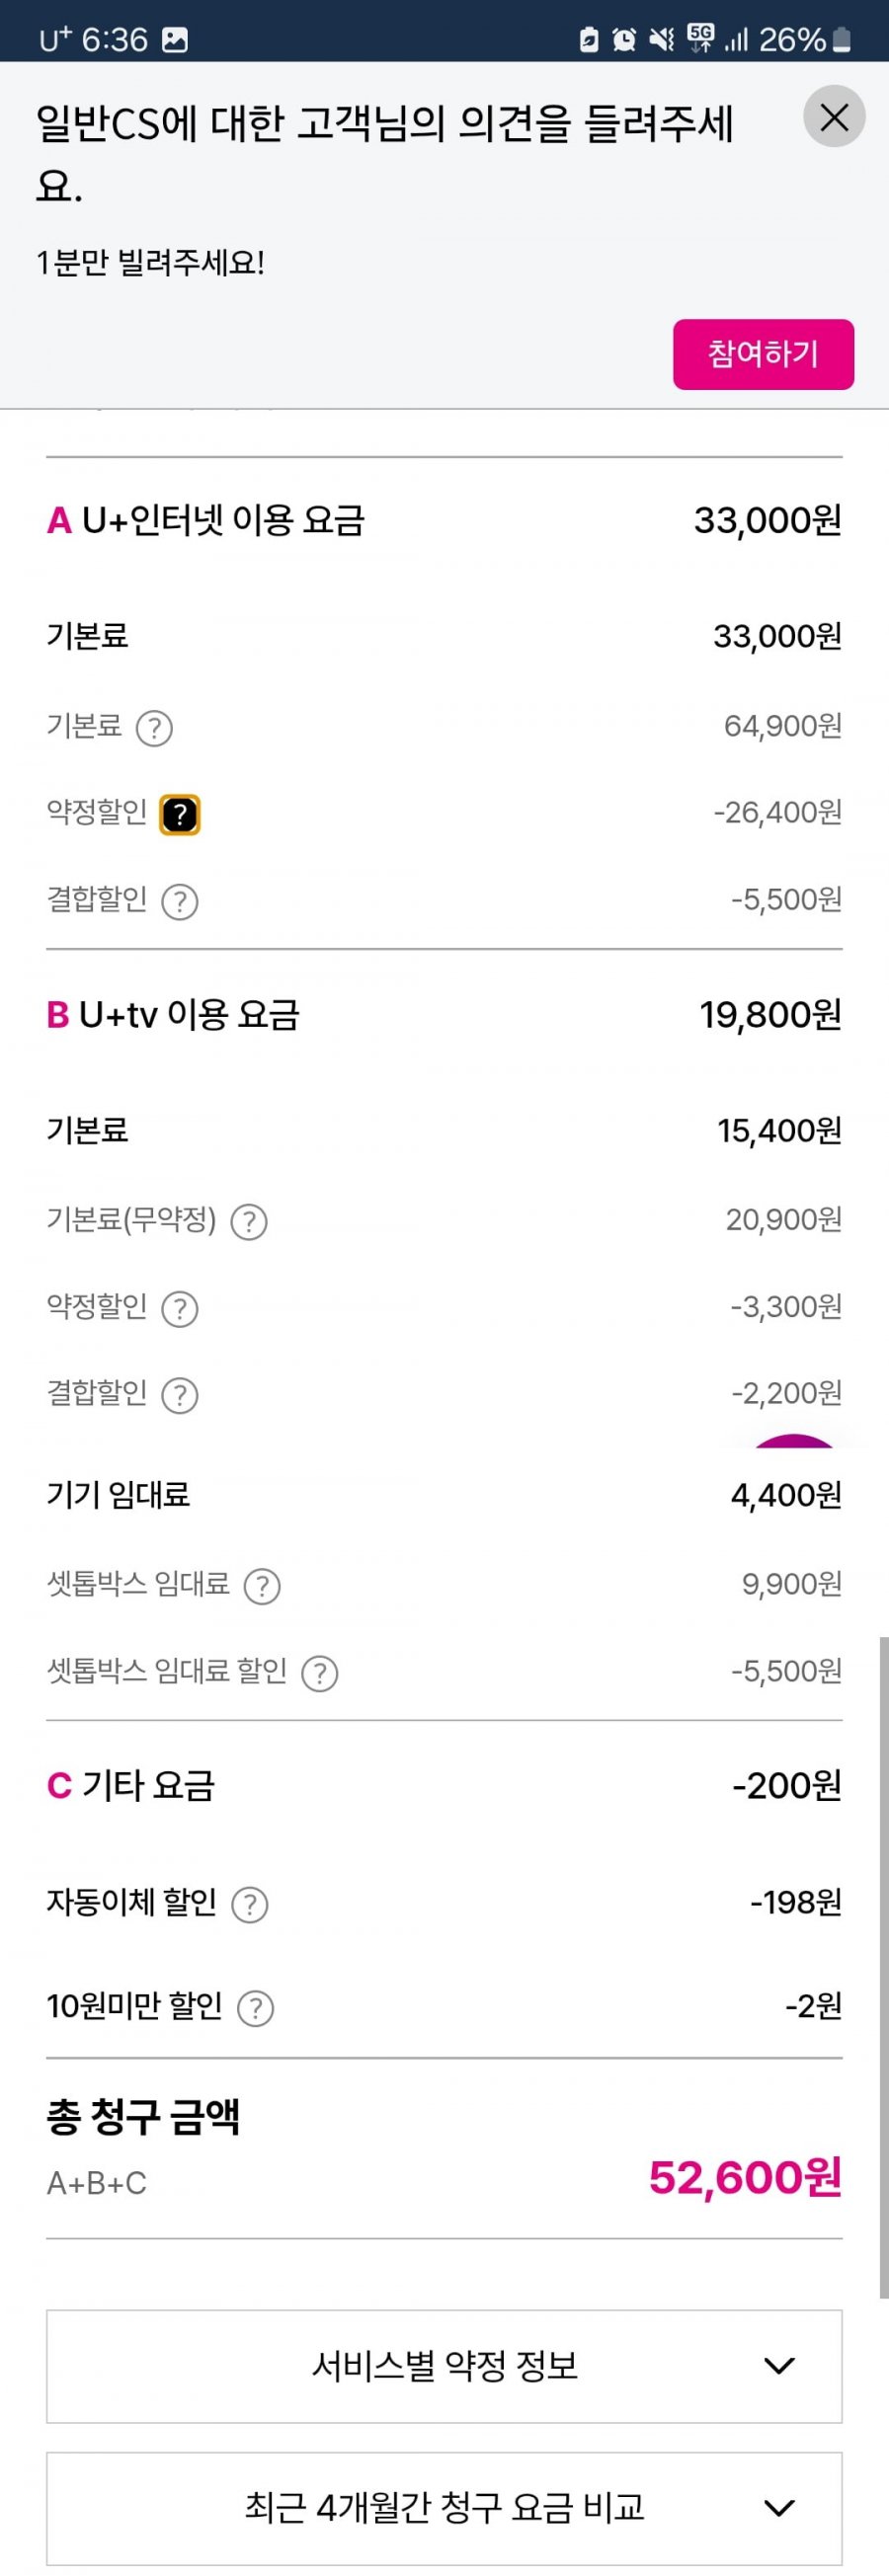Image resolution: width=889 pixels, height=2576 pixels.
Task: Dismiss the survey banner with X
Action: [x=834, y=117]
